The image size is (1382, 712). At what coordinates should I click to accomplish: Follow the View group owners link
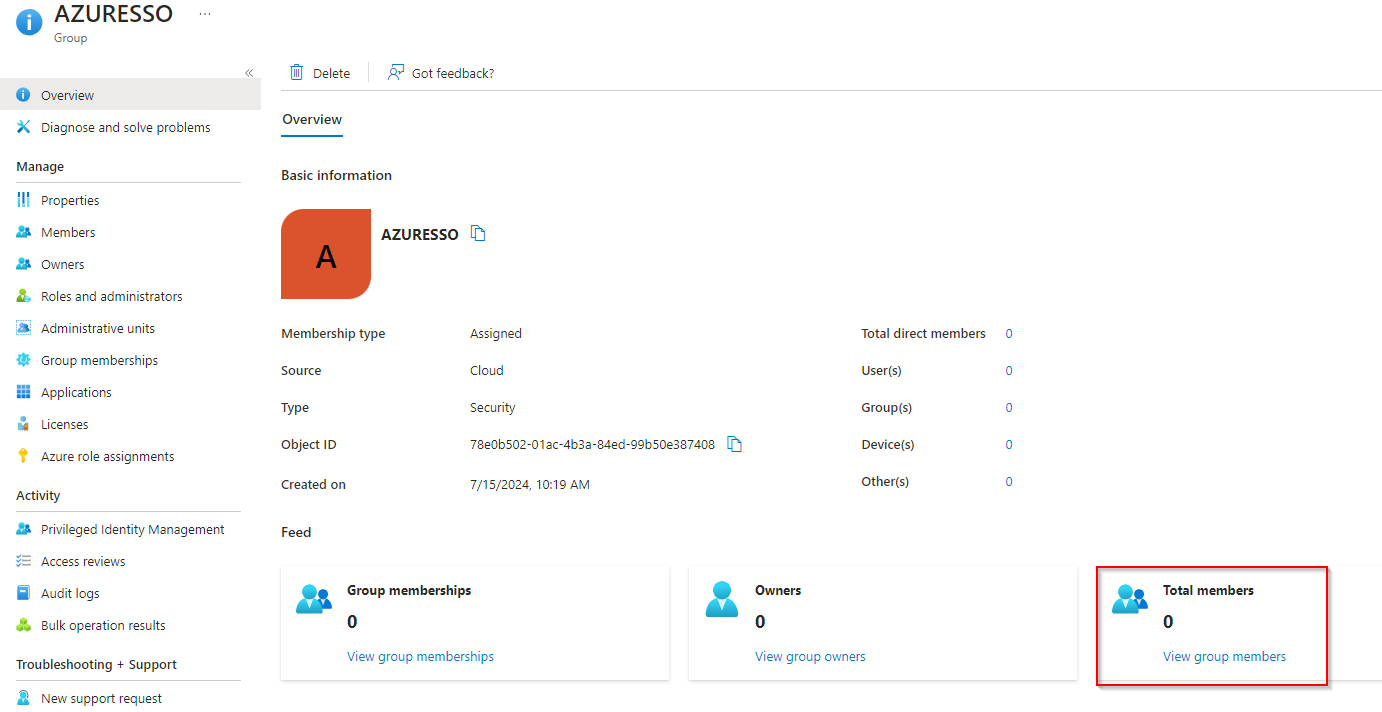[x=810, y=656]
